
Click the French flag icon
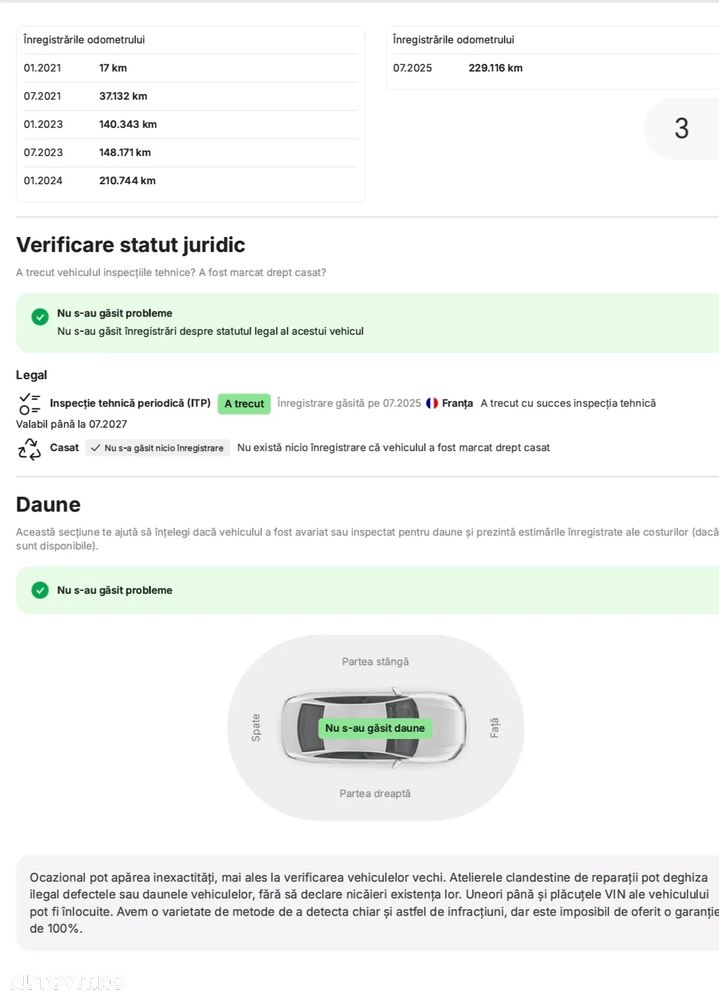[432, 403]
